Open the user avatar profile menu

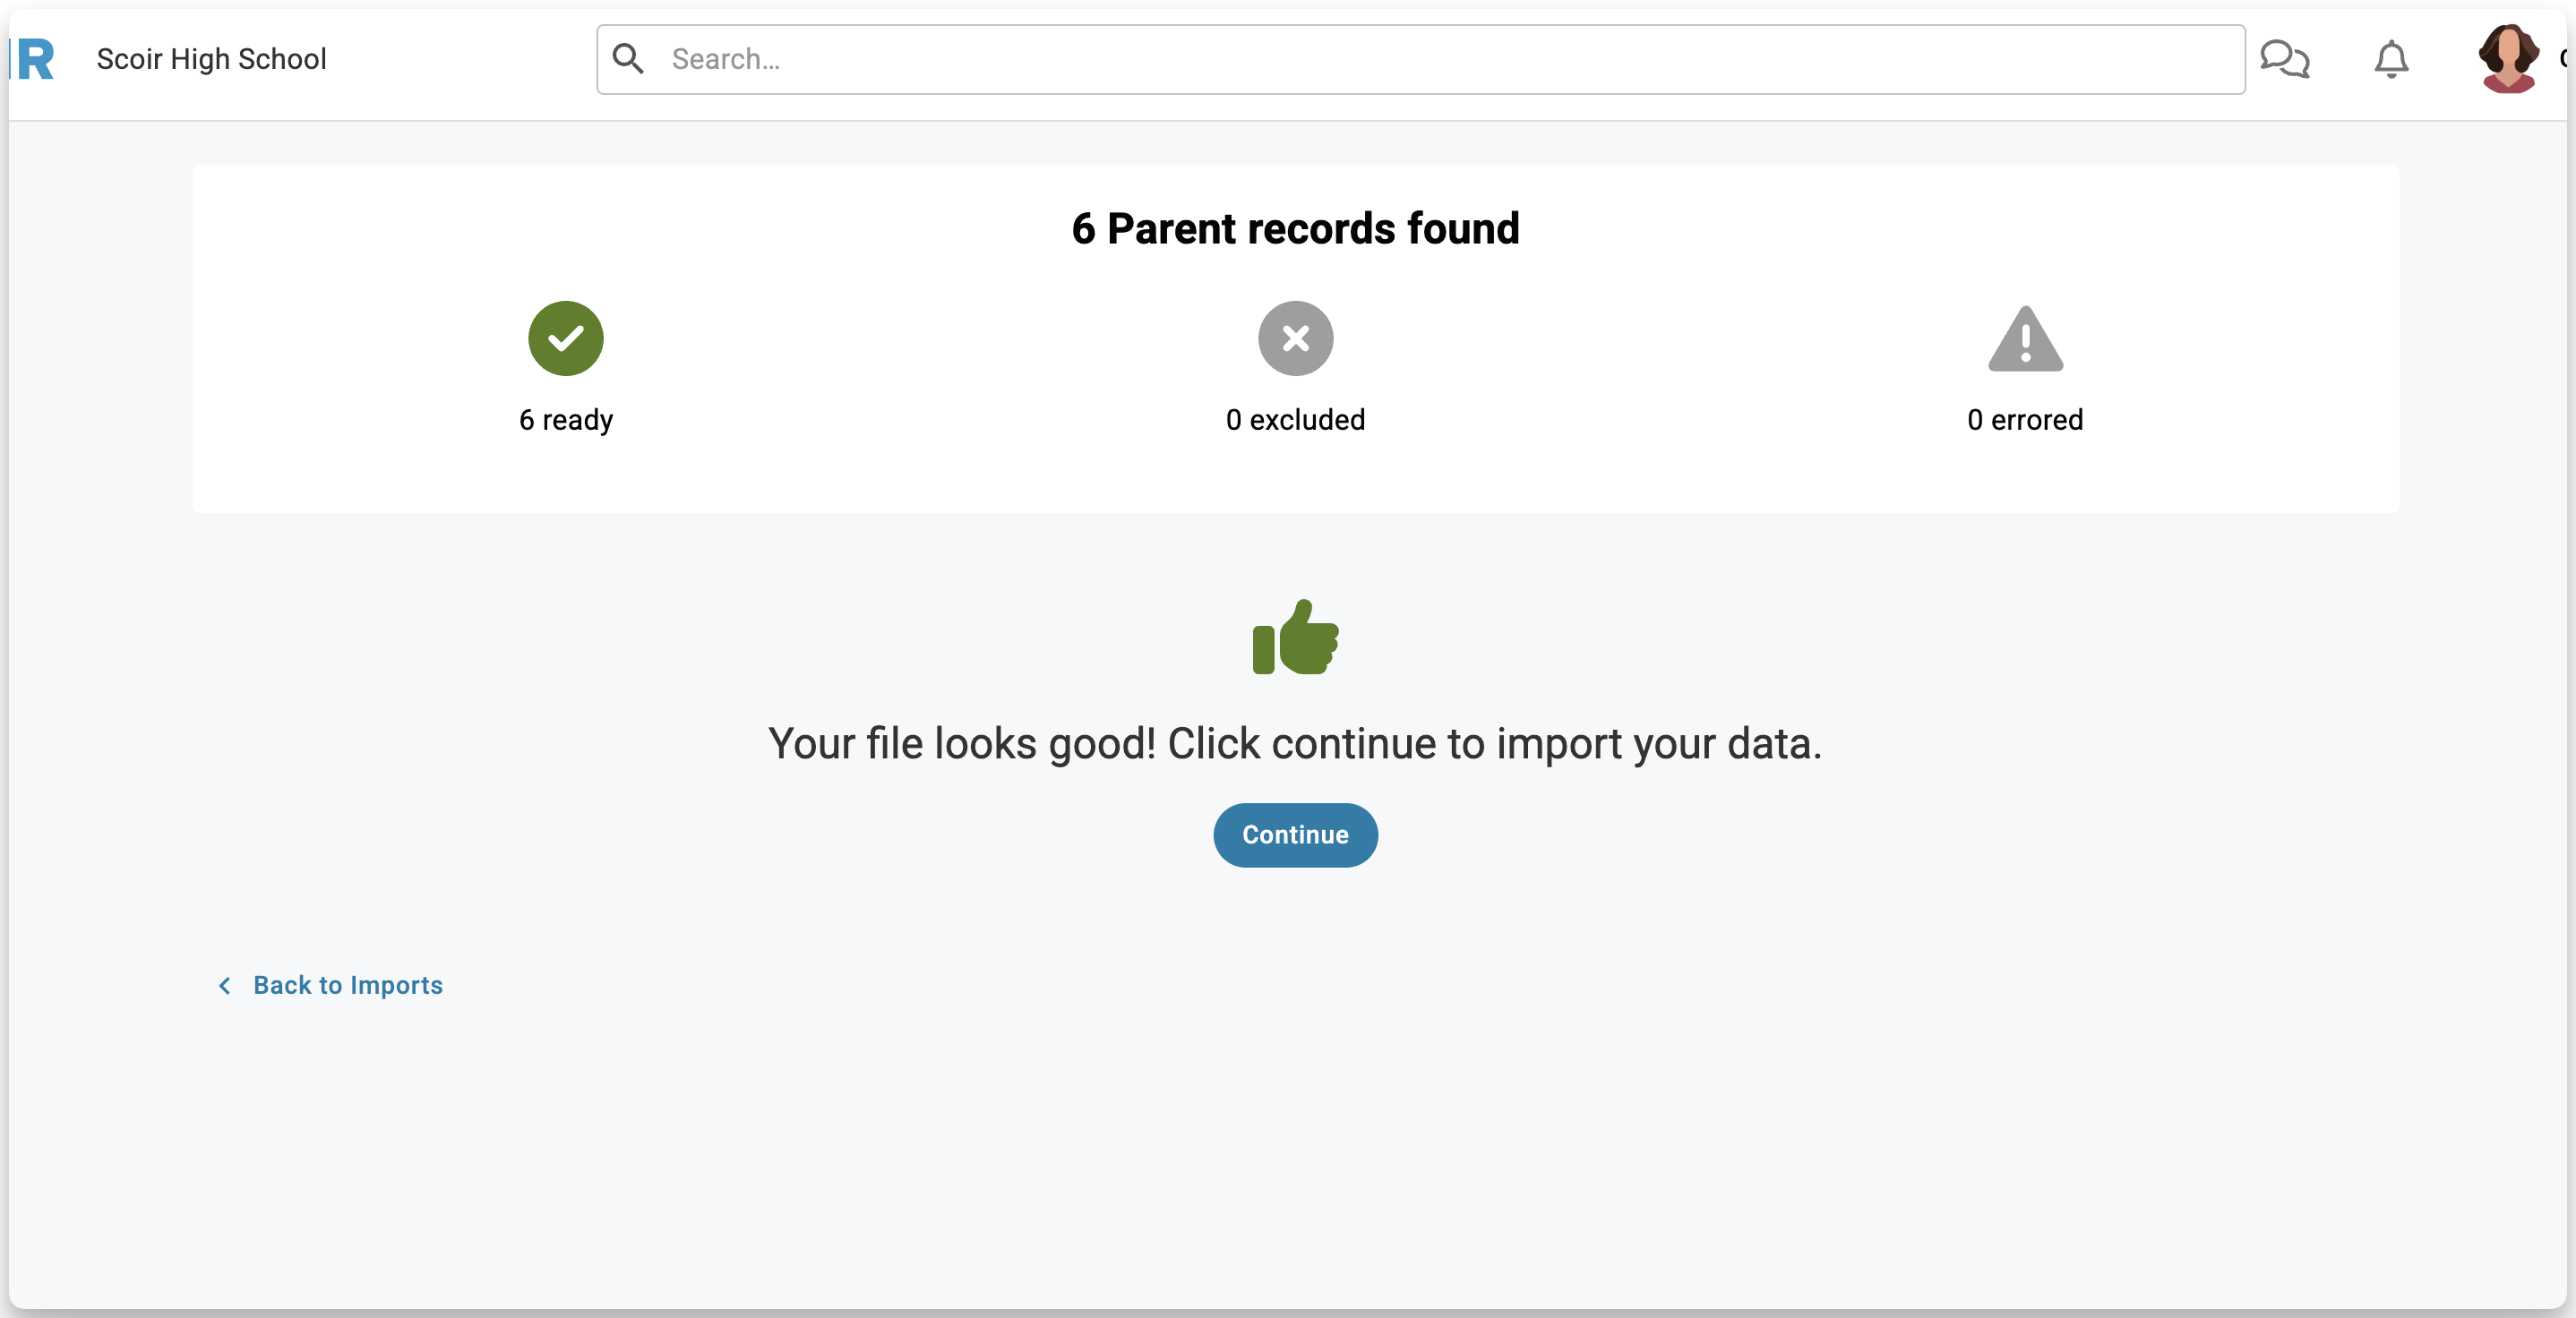[x=2508, y=59]
